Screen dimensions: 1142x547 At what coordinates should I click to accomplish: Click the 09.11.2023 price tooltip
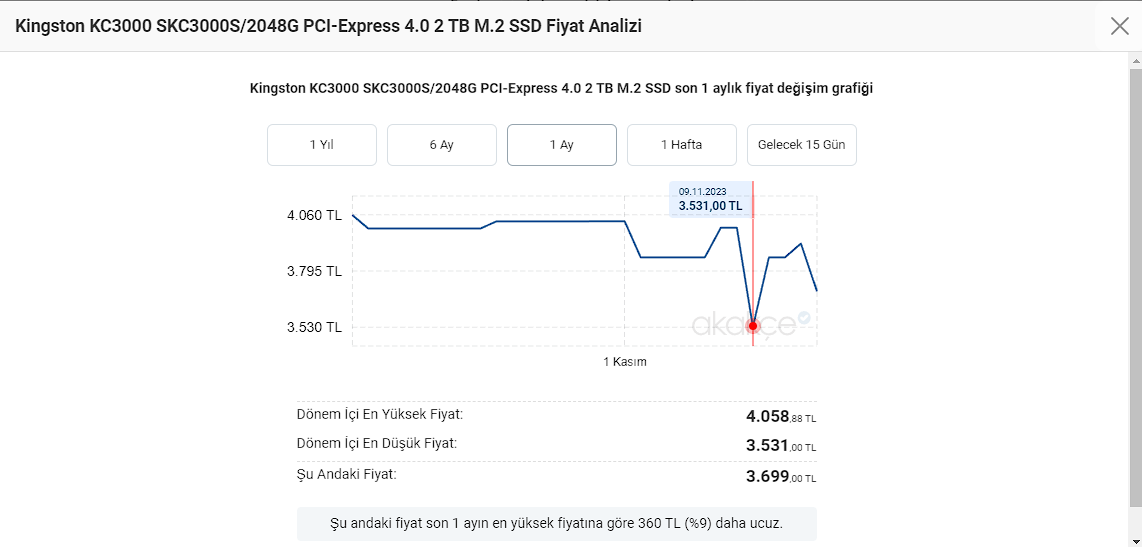[x=710, y=199]
